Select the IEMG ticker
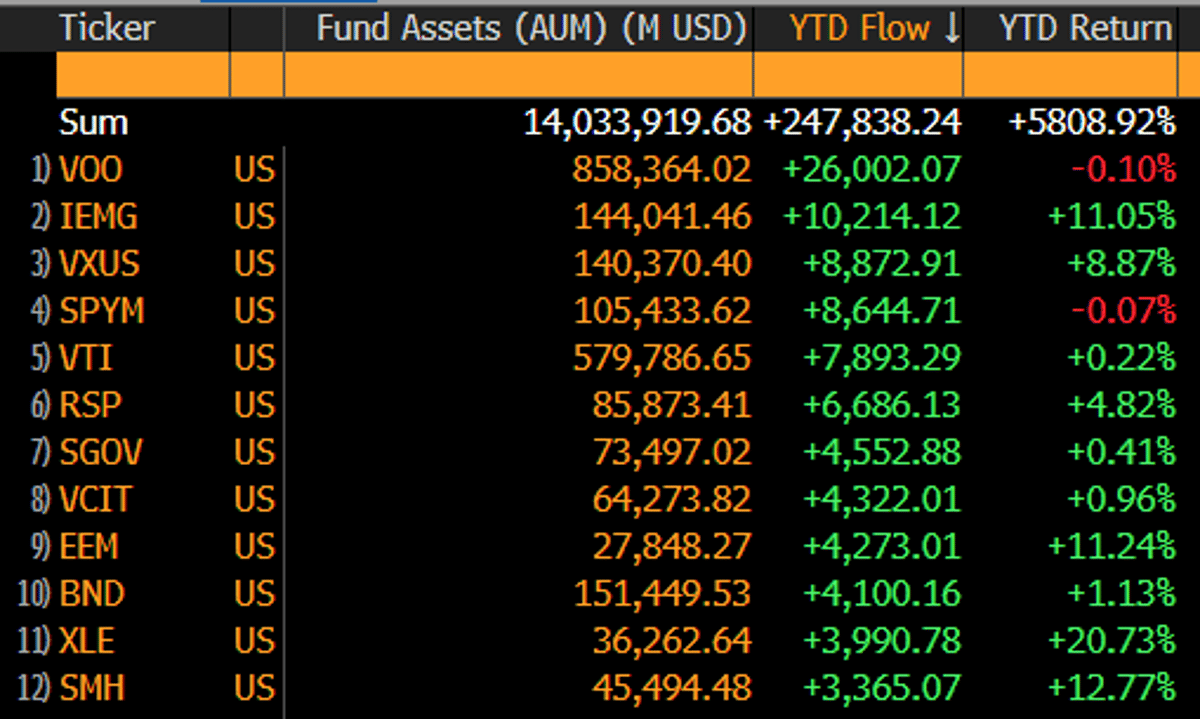Screen dimensions: 1200x719 click(x=100, y=217)
